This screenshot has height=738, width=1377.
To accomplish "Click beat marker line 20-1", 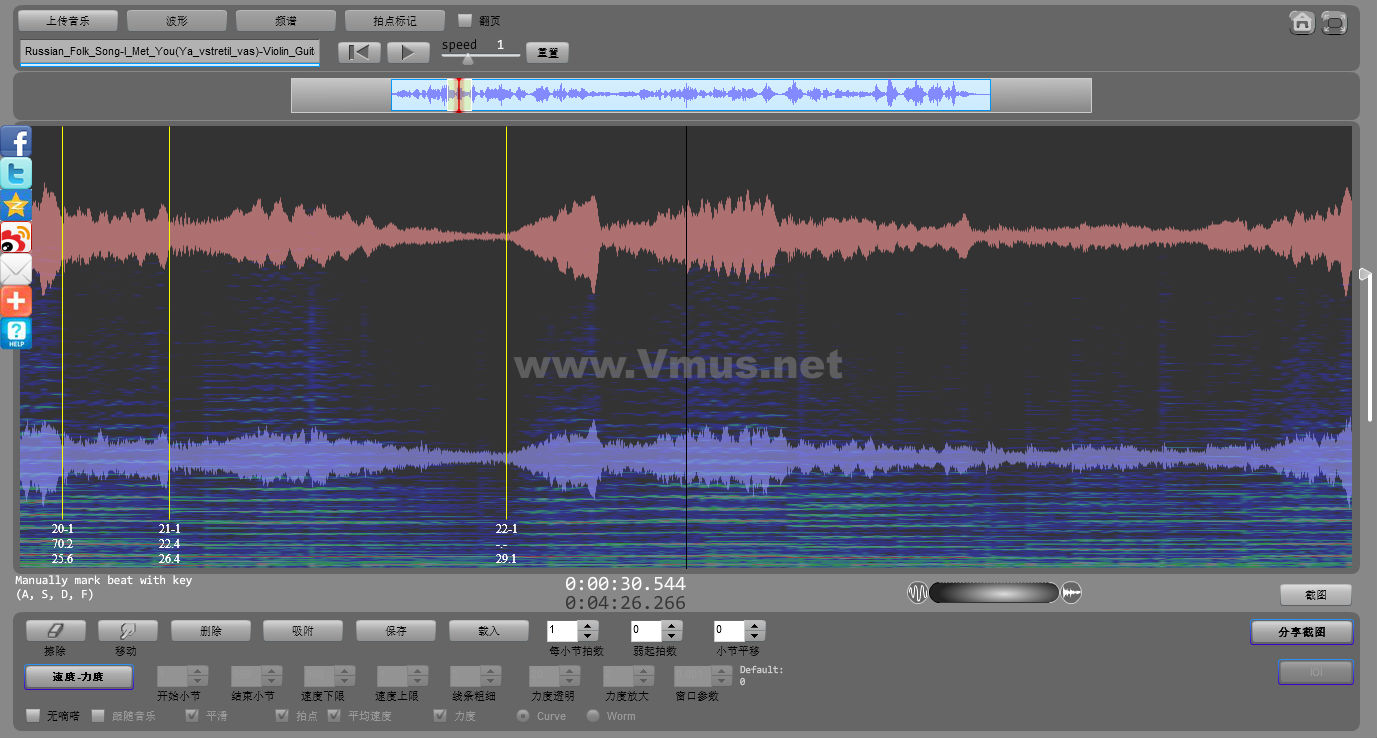I will (x=63, y=320).
